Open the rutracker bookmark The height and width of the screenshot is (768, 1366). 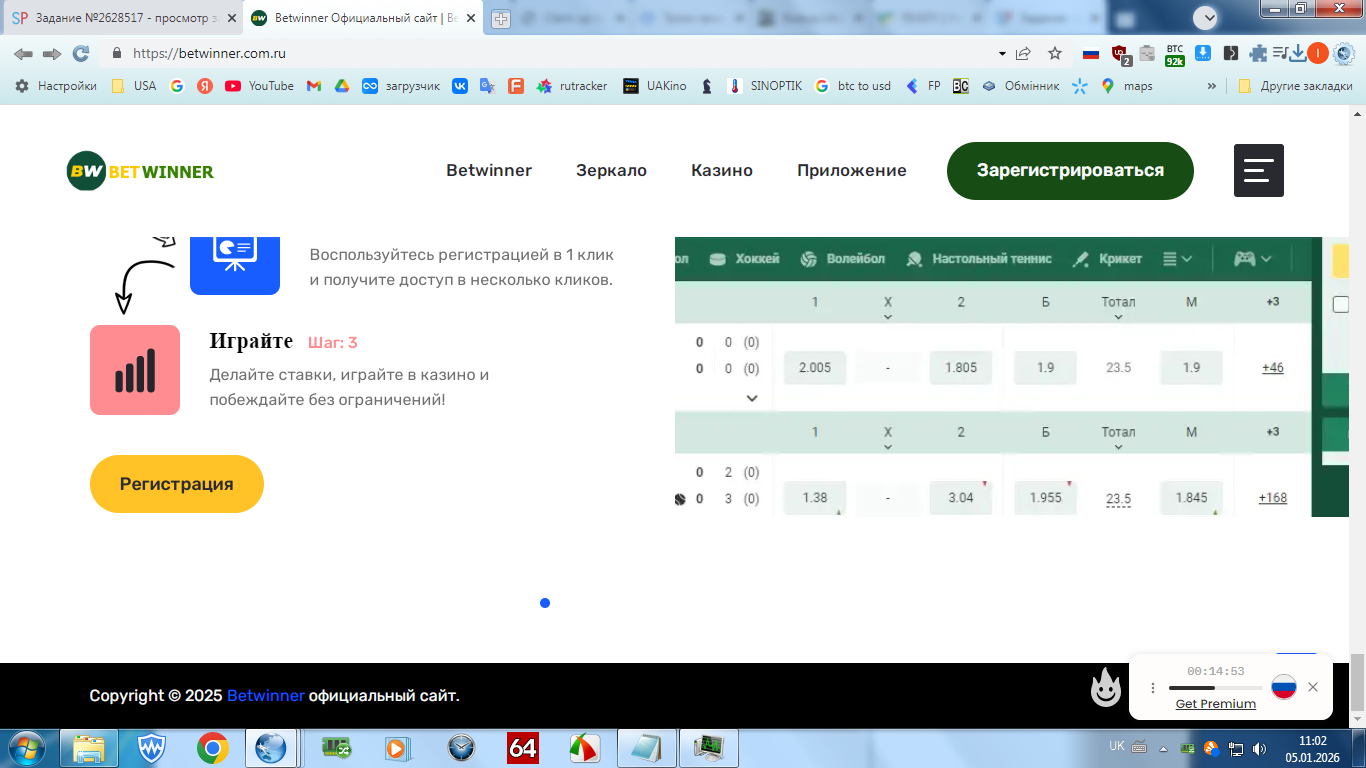click(x=572, y=86)
